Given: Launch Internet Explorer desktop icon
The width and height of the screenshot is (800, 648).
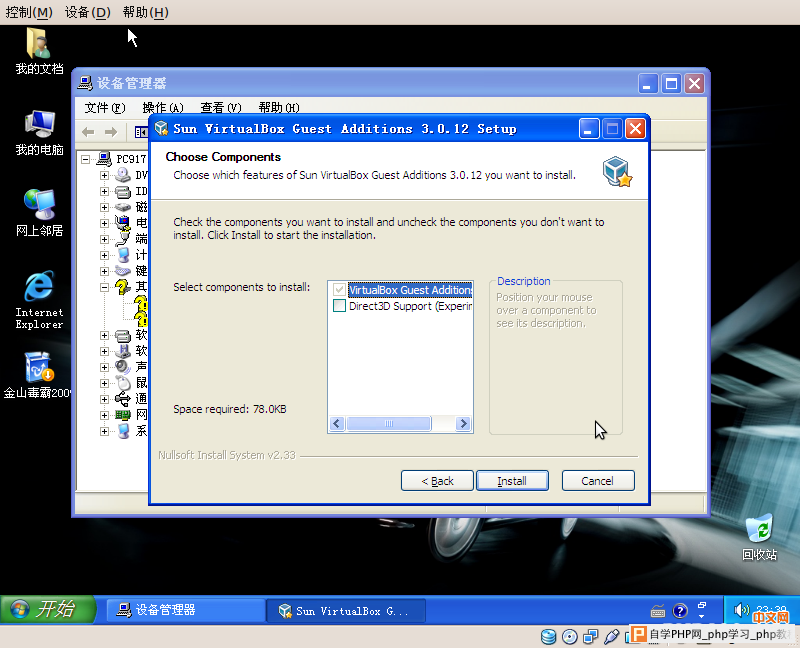Looking at the screenshot, I should [39, 300].
